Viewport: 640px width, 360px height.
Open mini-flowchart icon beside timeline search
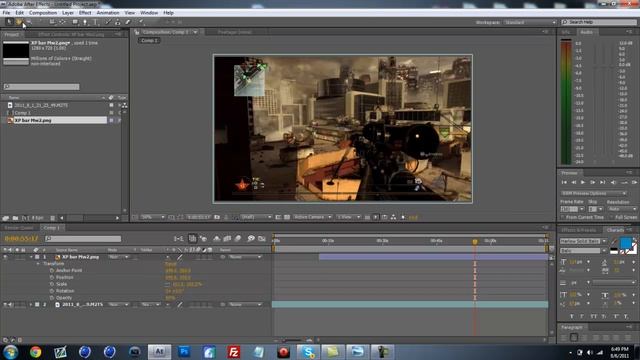pyautogui.click(x=178, y=238)
